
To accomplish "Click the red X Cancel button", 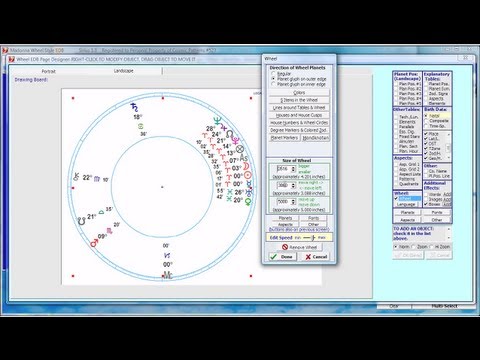I will pyautogui.click(x=316, y=257).
